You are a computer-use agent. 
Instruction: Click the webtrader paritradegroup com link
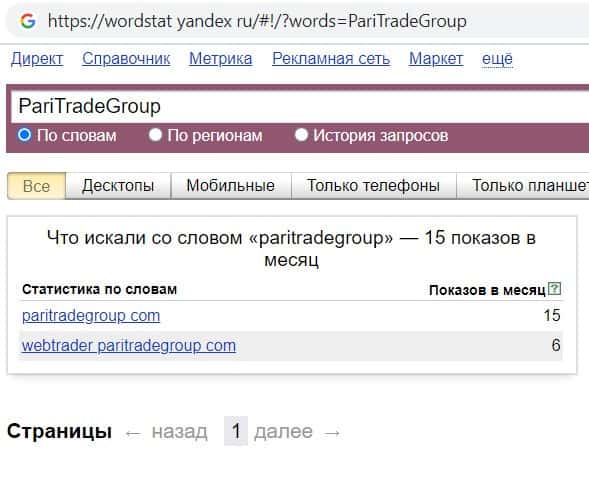pyautogui.click(x=129, y=346)
